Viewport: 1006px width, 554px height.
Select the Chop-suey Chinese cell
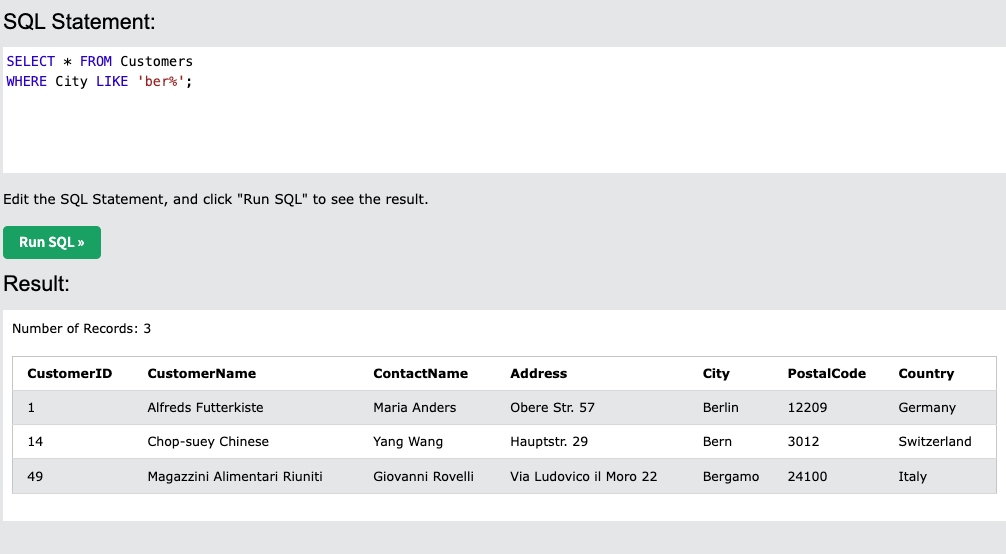208,442
